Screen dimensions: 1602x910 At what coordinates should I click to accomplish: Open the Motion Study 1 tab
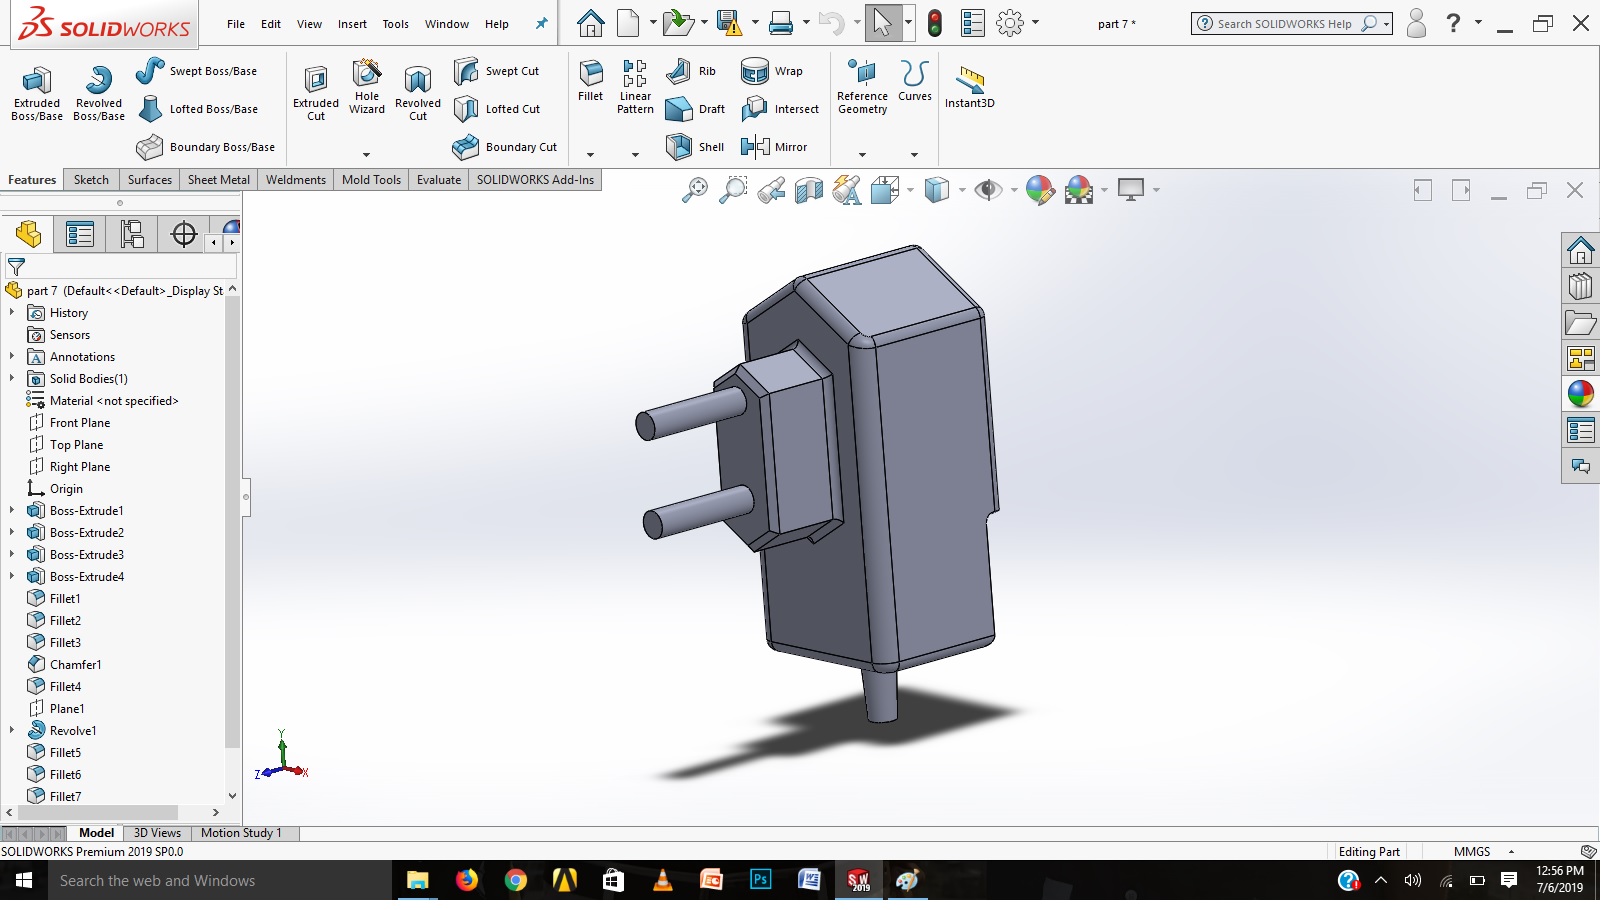pos(241,833)
